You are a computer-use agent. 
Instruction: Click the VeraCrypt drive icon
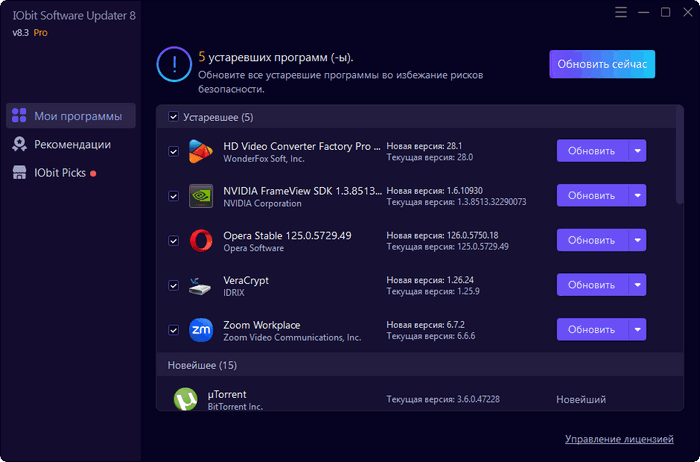tap(200, 286)
